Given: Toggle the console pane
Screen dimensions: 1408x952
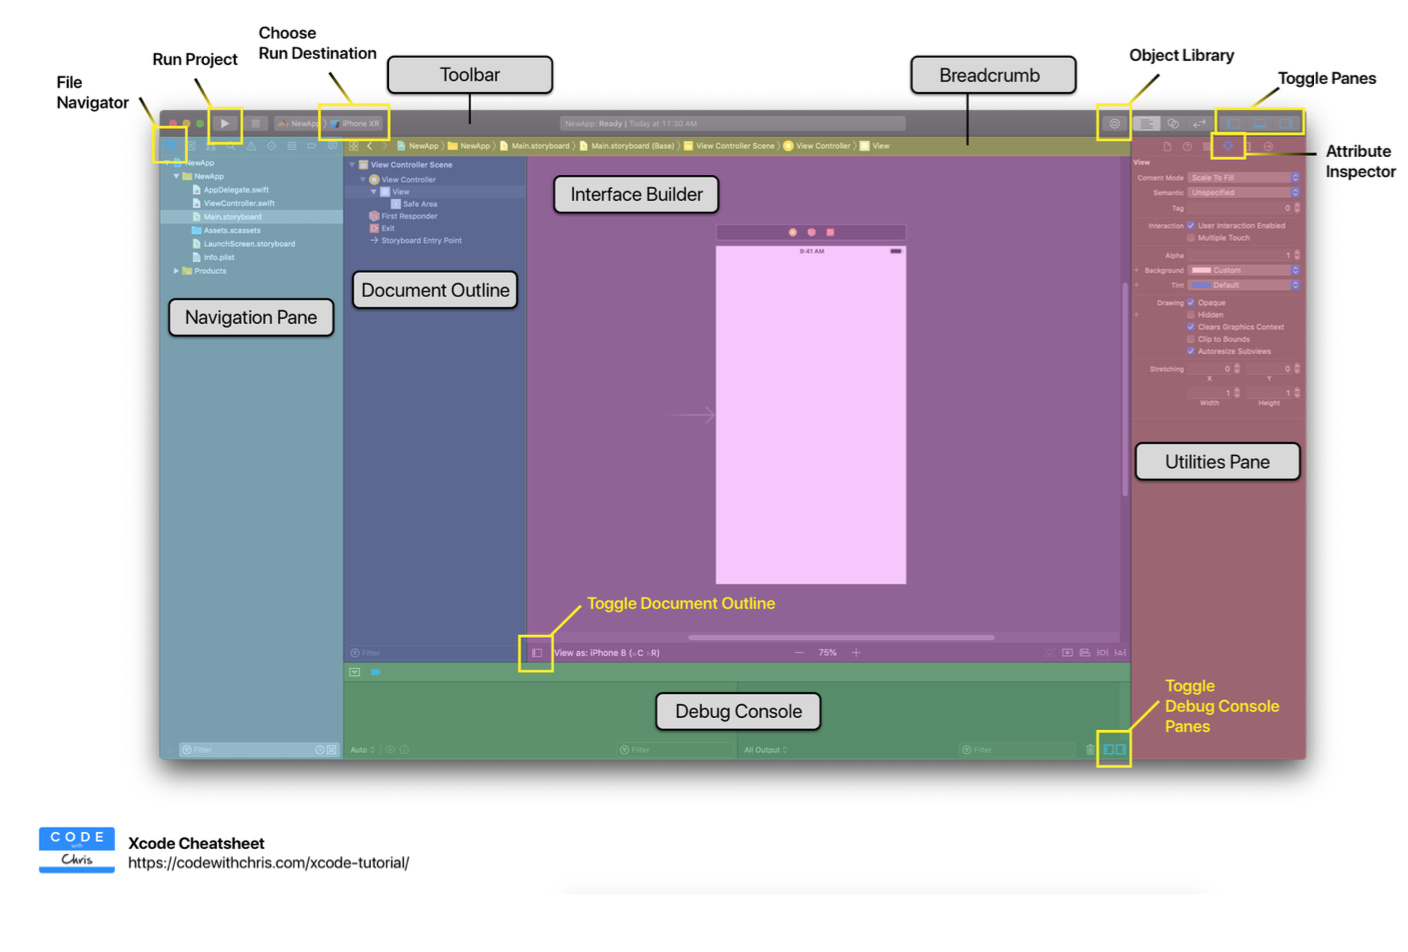Looking at the screenshot, I should pyautogui.click(x=1121, y=749).
